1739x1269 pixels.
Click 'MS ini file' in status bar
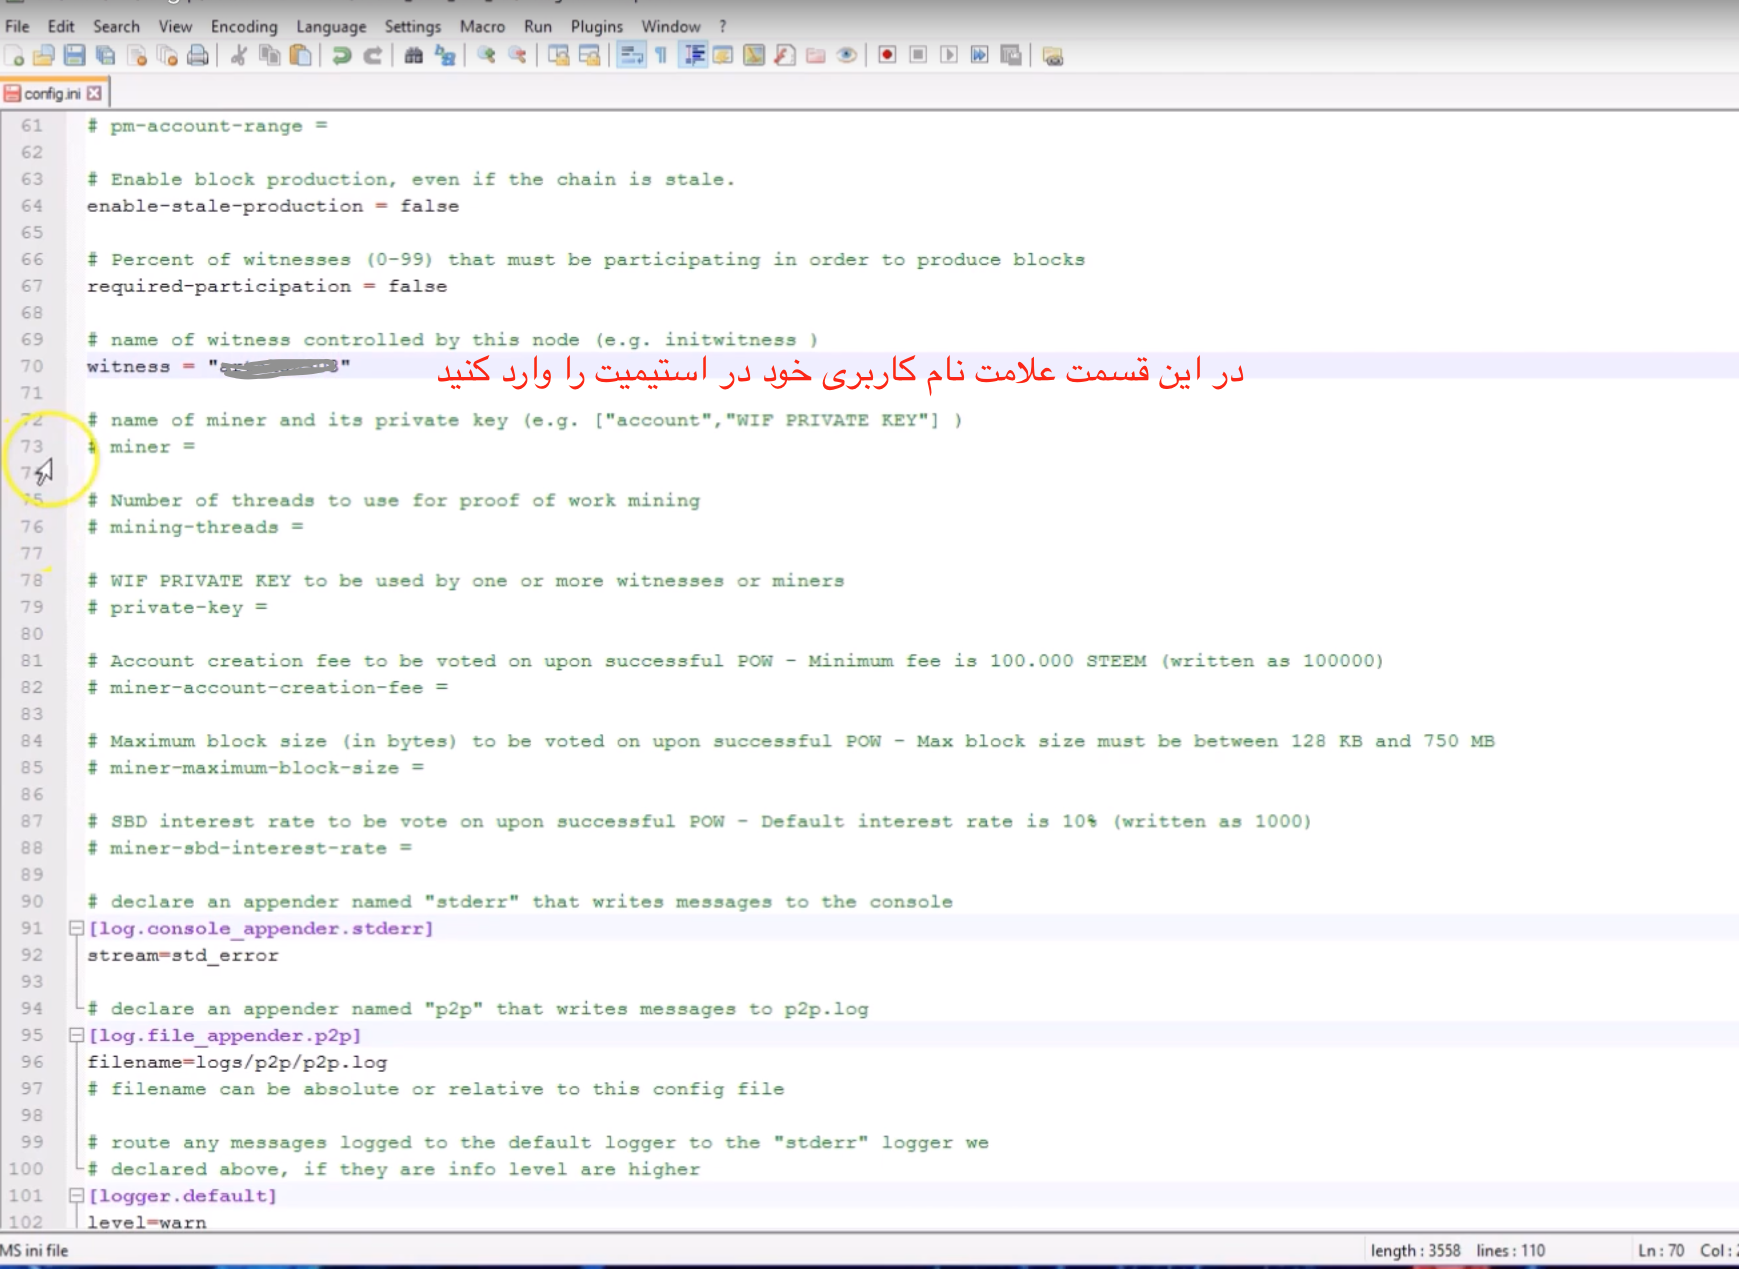click(34, 1251)
